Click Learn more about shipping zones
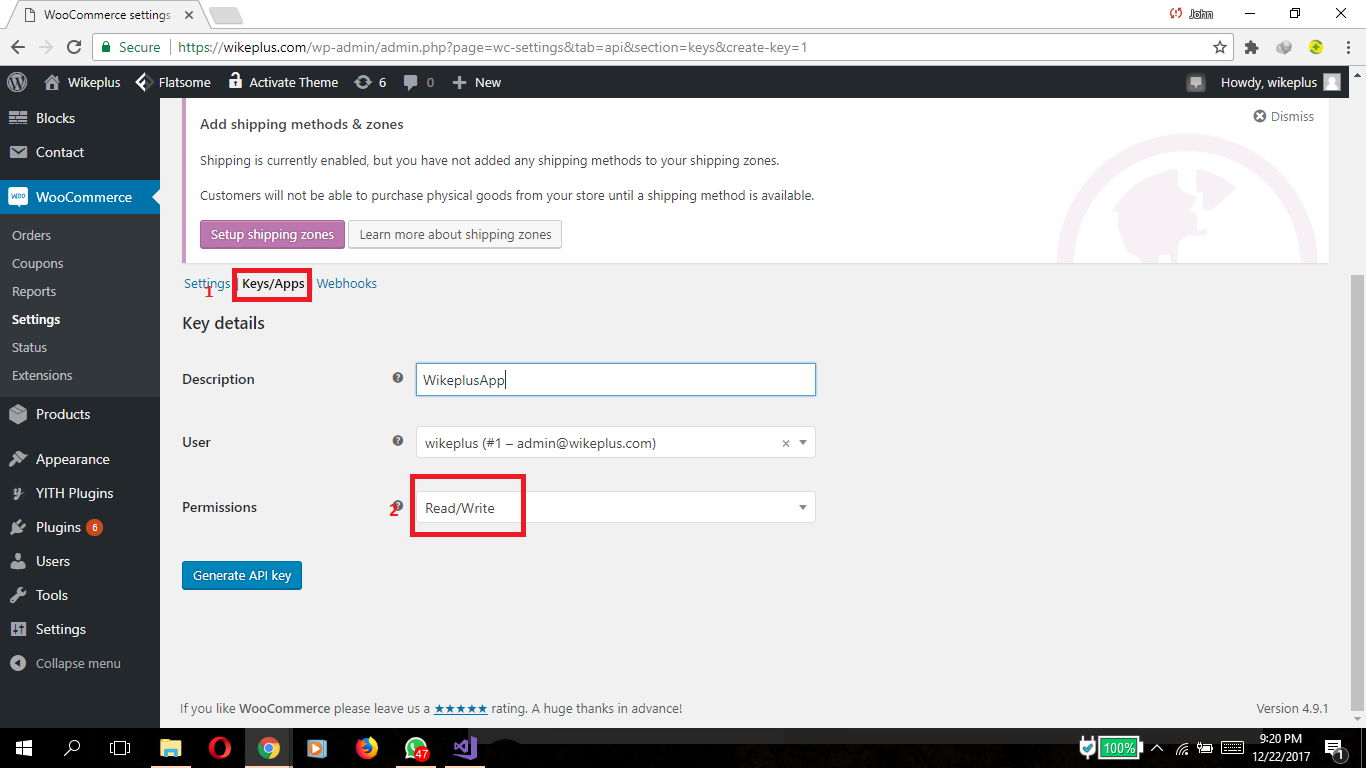 point(455,234)
